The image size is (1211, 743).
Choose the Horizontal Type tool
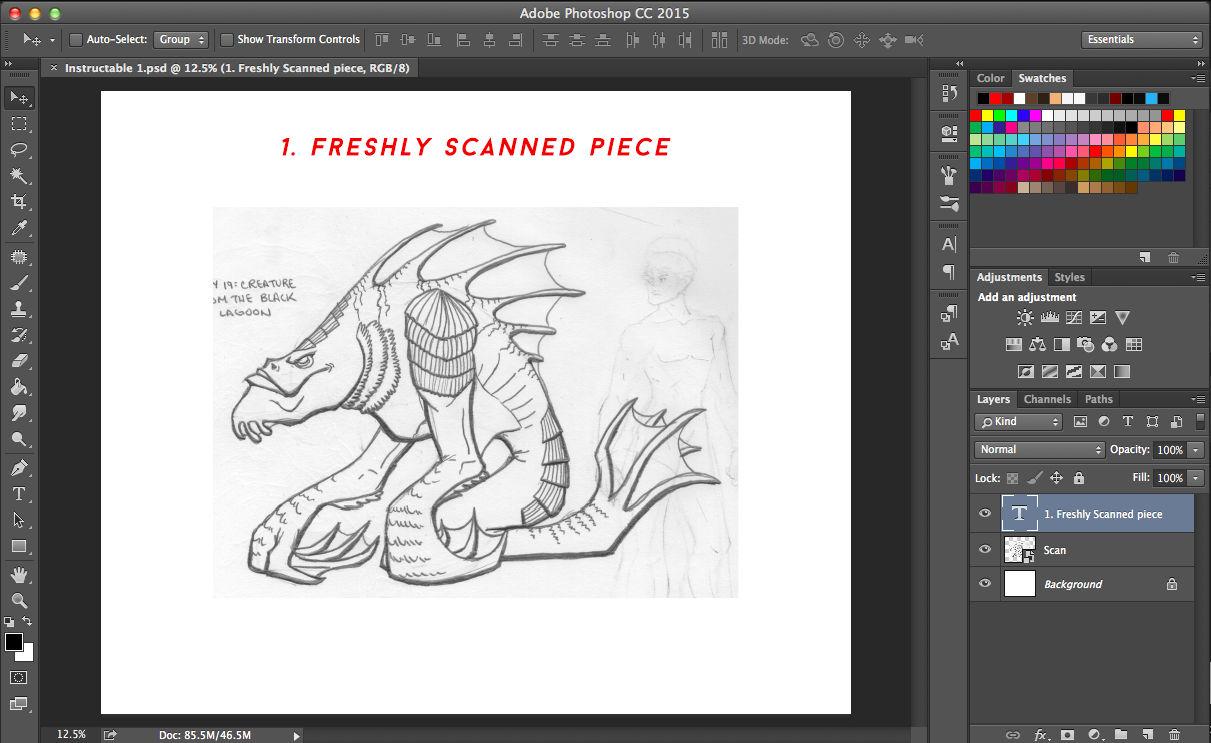(19, 494)
